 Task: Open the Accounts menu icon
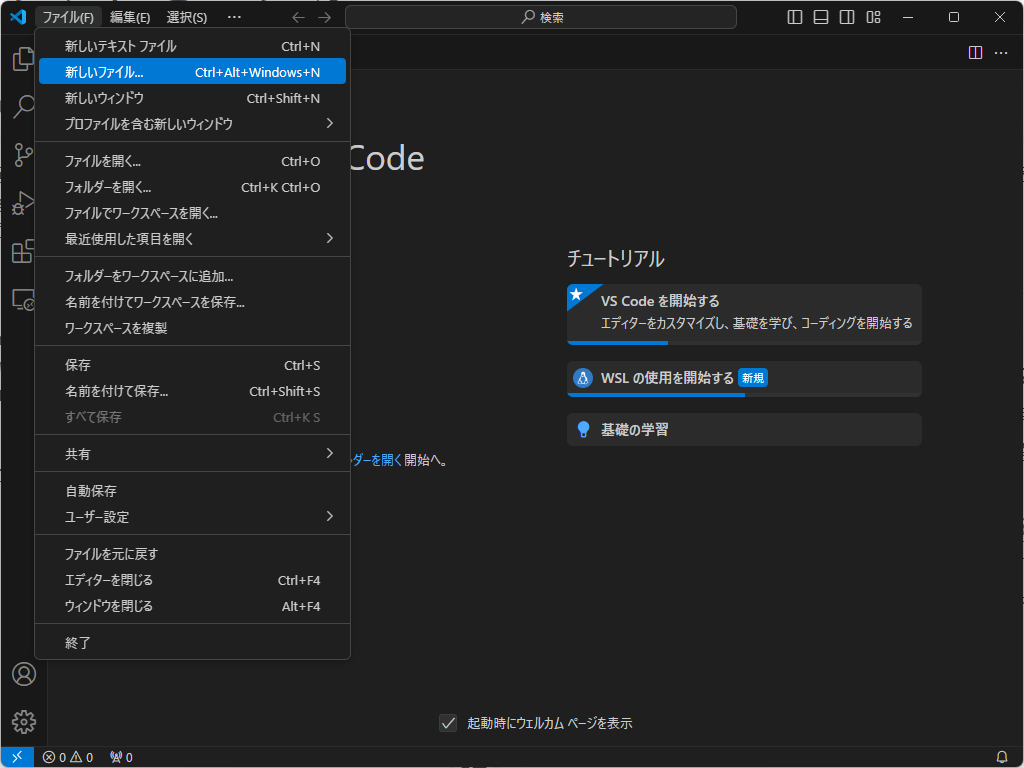[24, 674]
